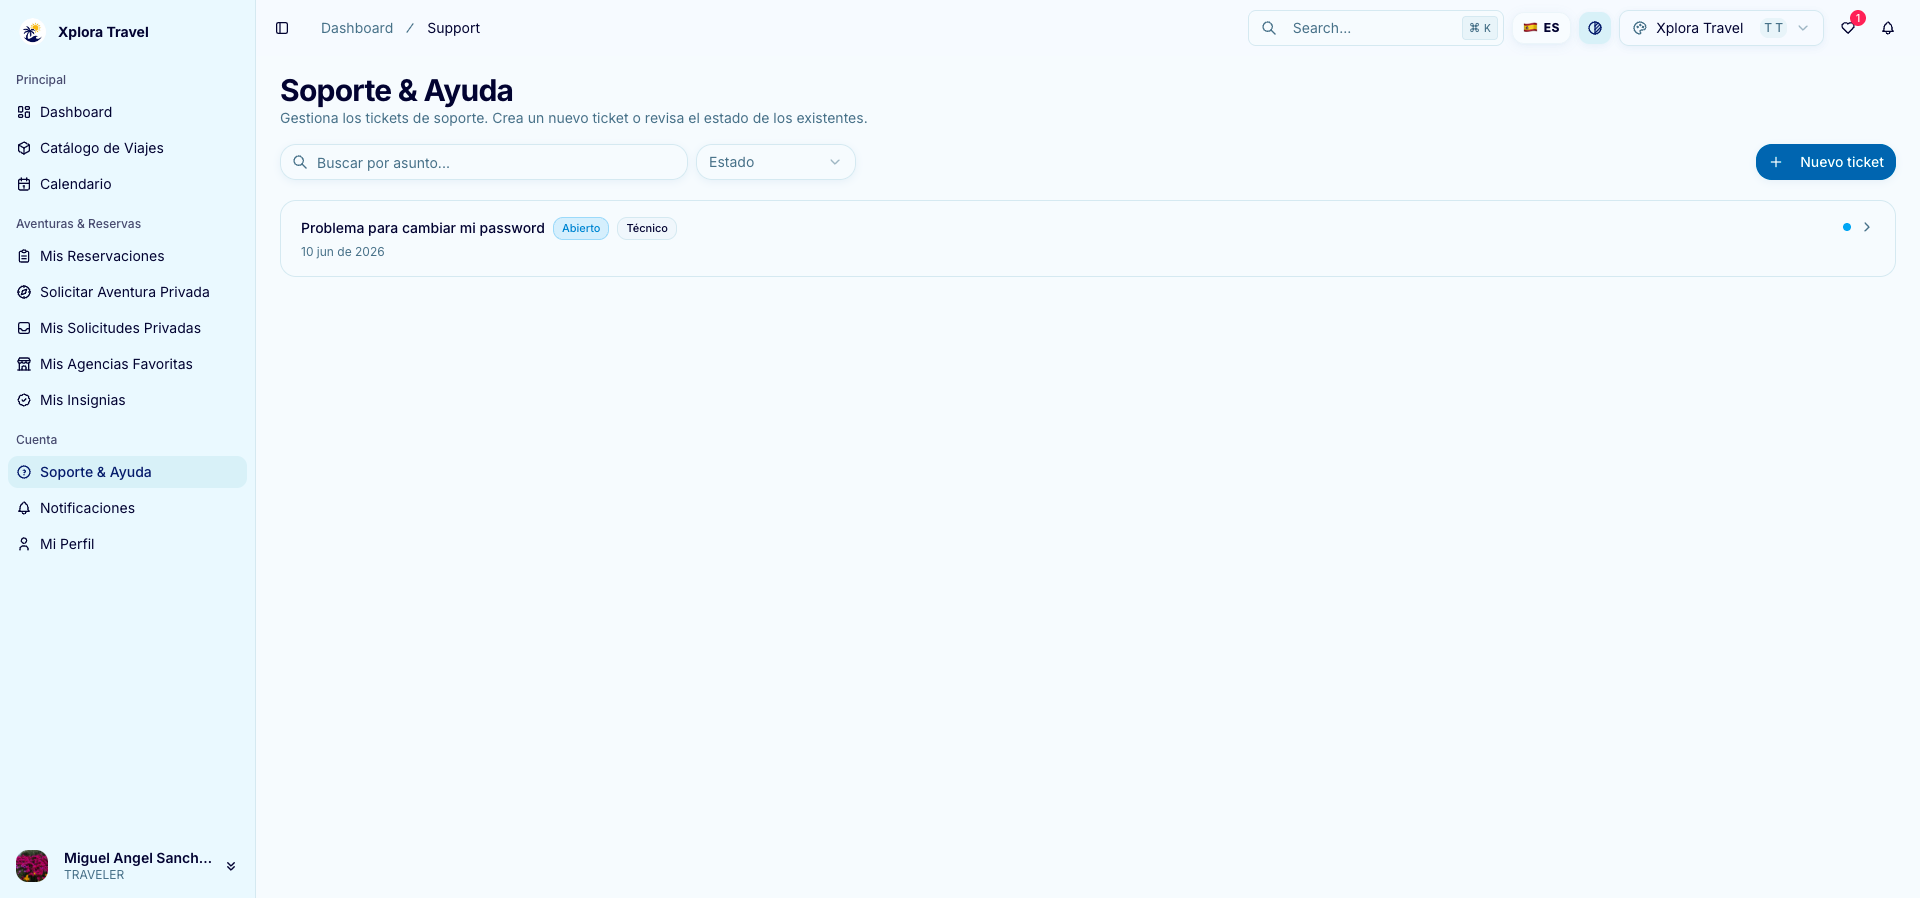Click the Xplora Travel logo icon
The width and height of the screenshot is (1920, 898).
coord(32,32)
